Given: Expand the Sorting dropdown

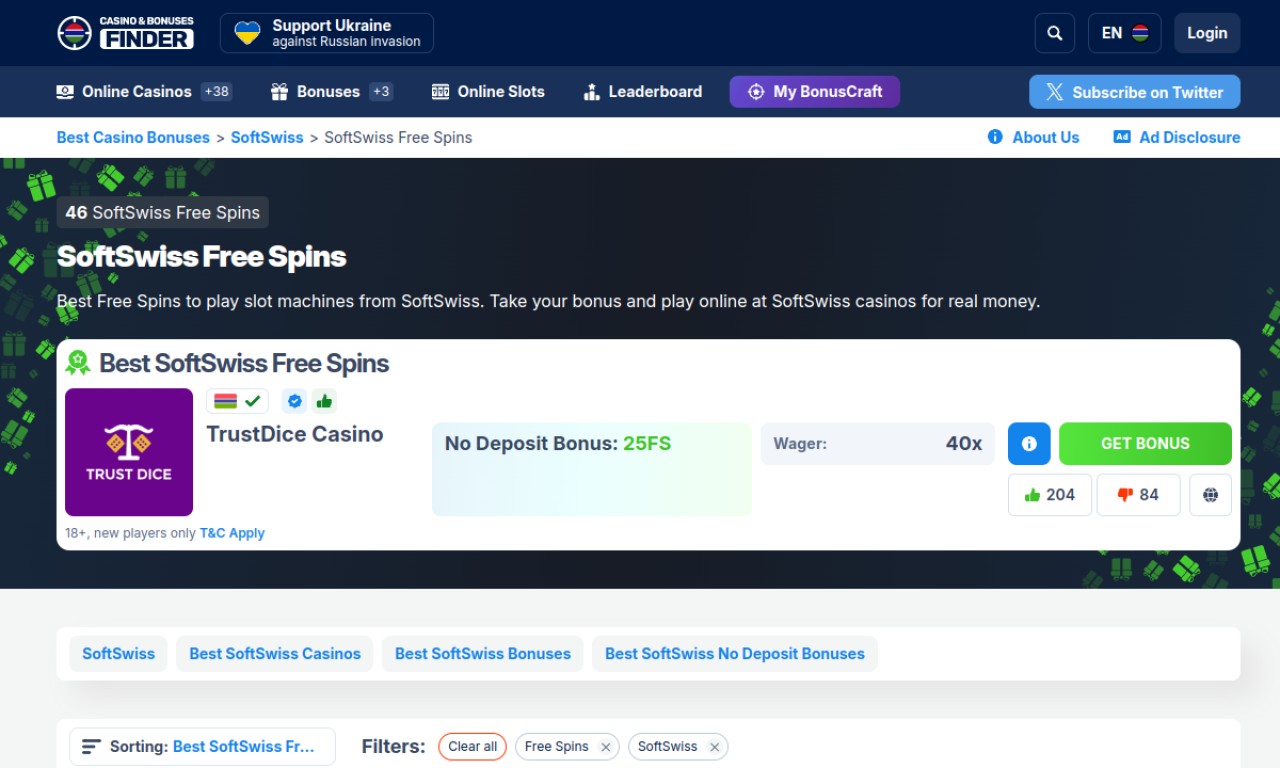Looking at the screenshot, I should (x=202, y=747).
